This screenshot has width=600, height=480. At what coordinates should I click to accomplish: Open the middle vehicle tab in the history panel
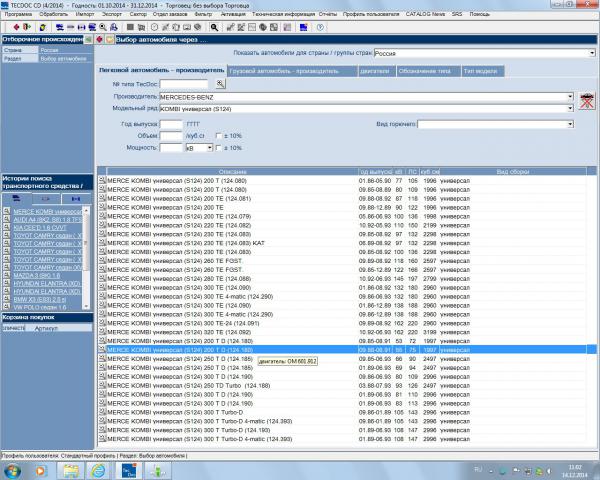pos(46,199)
